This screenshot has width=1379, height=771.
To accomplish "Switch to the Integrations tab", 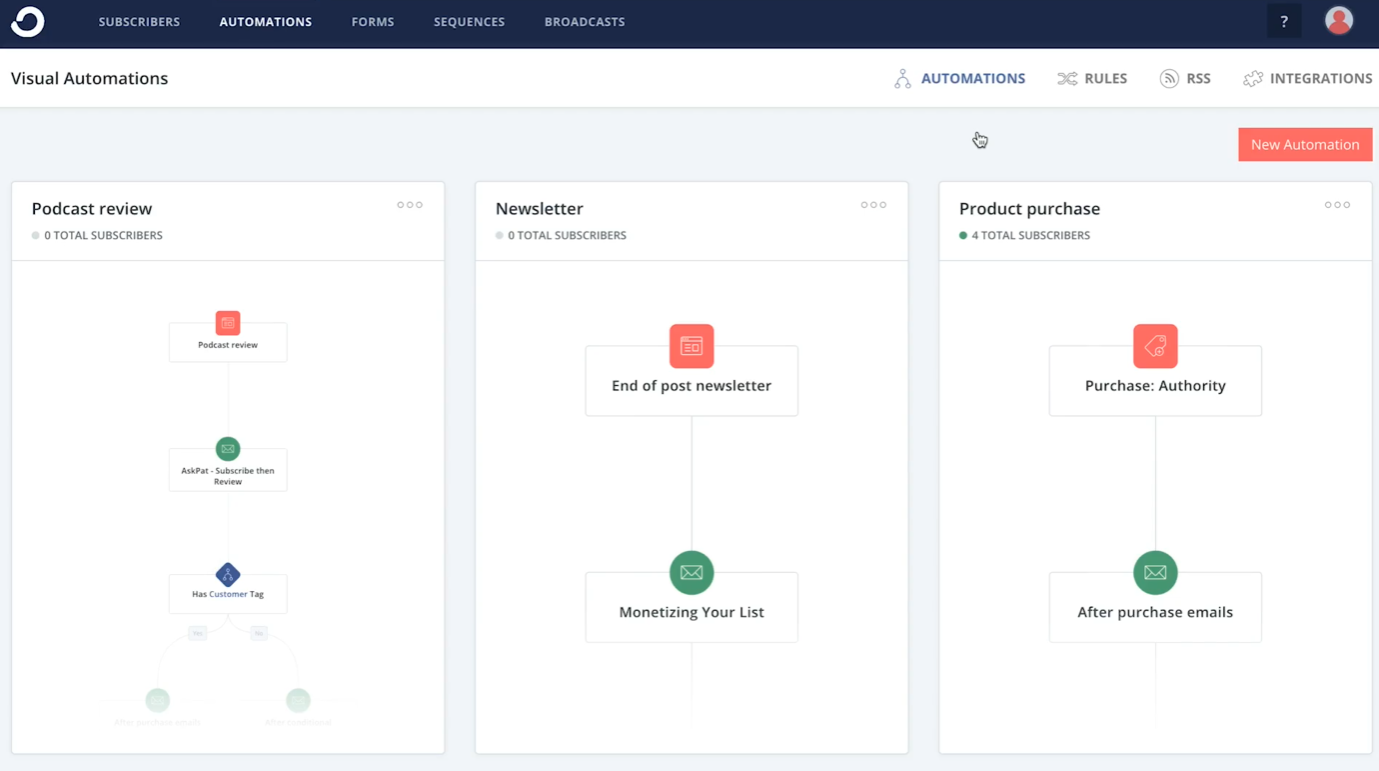I will [1308, 79].
